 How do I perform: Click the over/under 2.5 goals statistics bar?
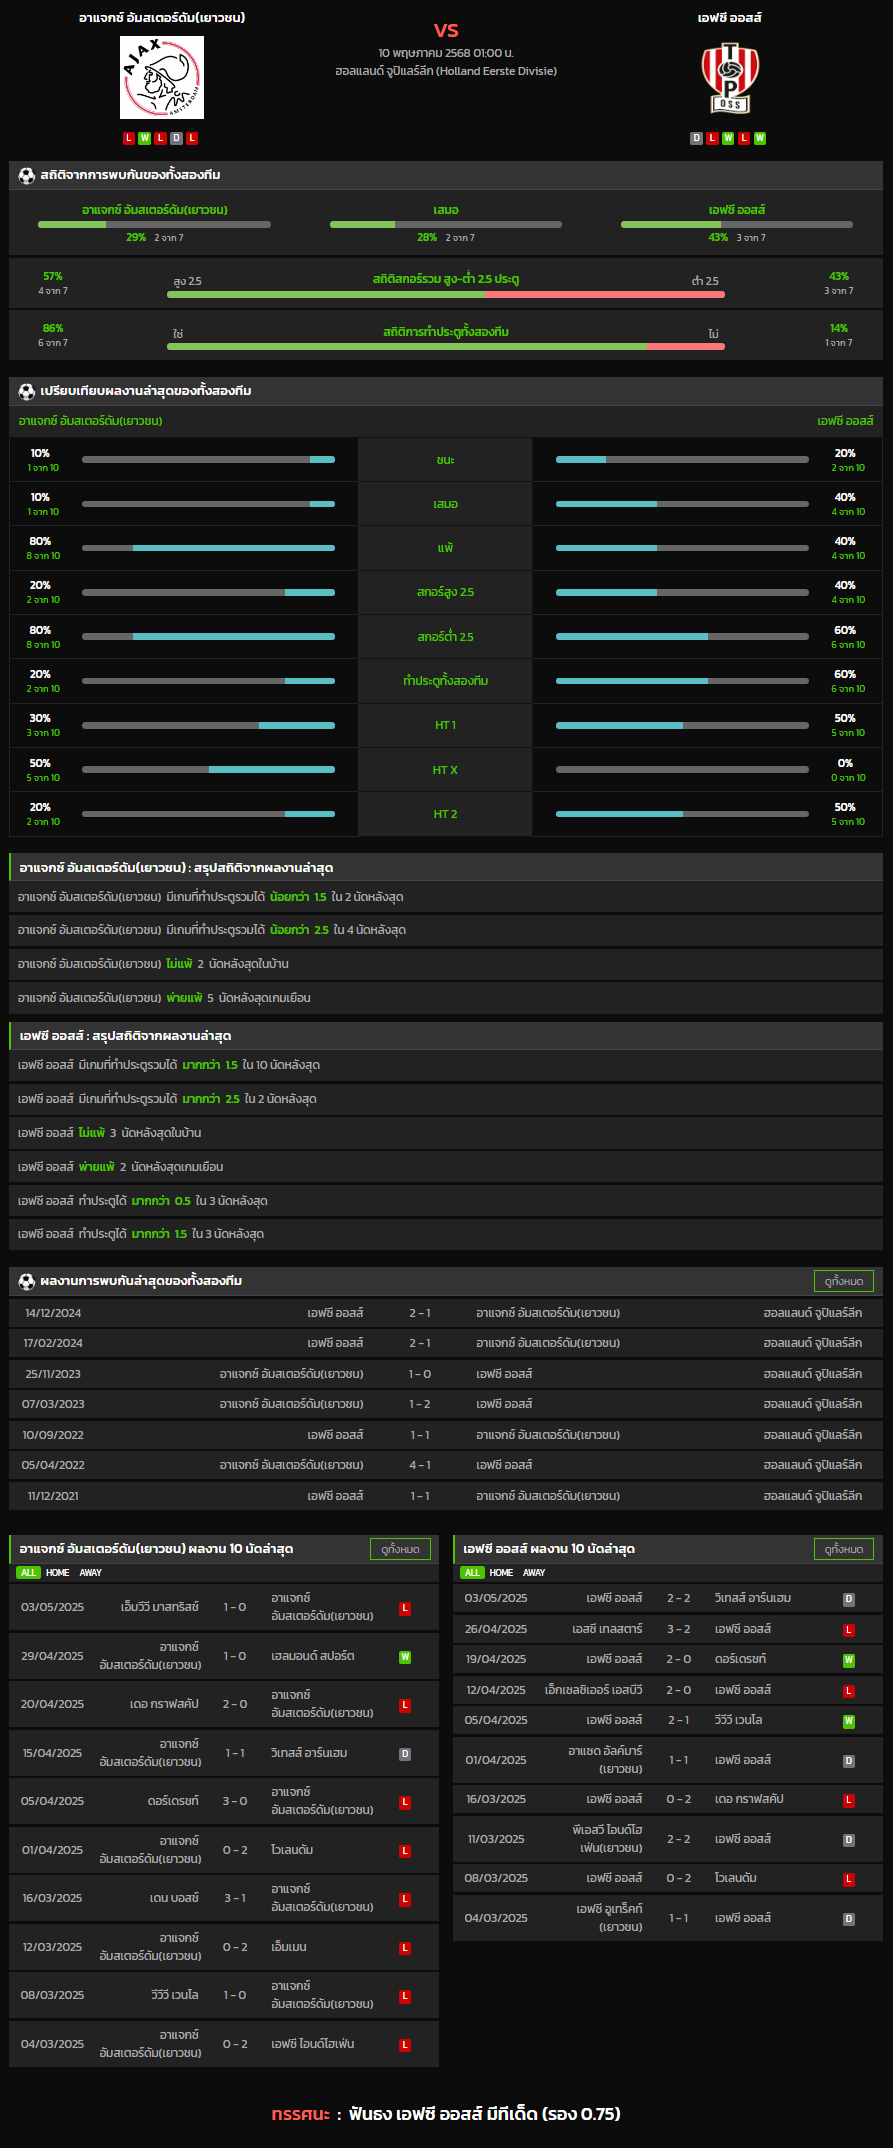pyautogui.click(x=446, y=295)
